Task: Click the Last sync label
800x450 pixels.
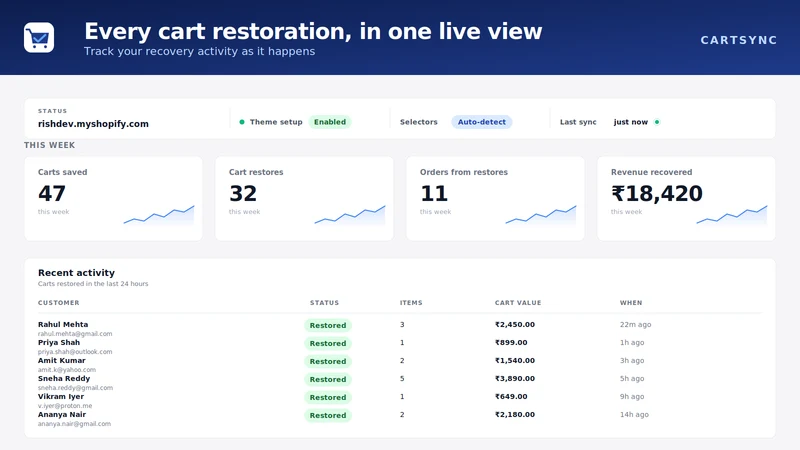Action: point(578,122)
